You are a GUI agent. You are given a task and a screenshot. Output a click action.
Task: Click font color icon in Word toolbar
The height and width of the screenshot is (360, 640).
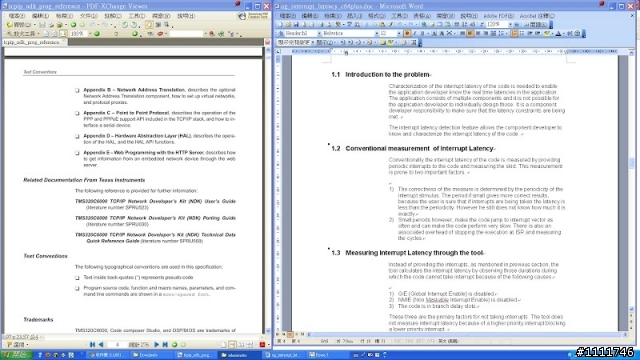(559, 33)
